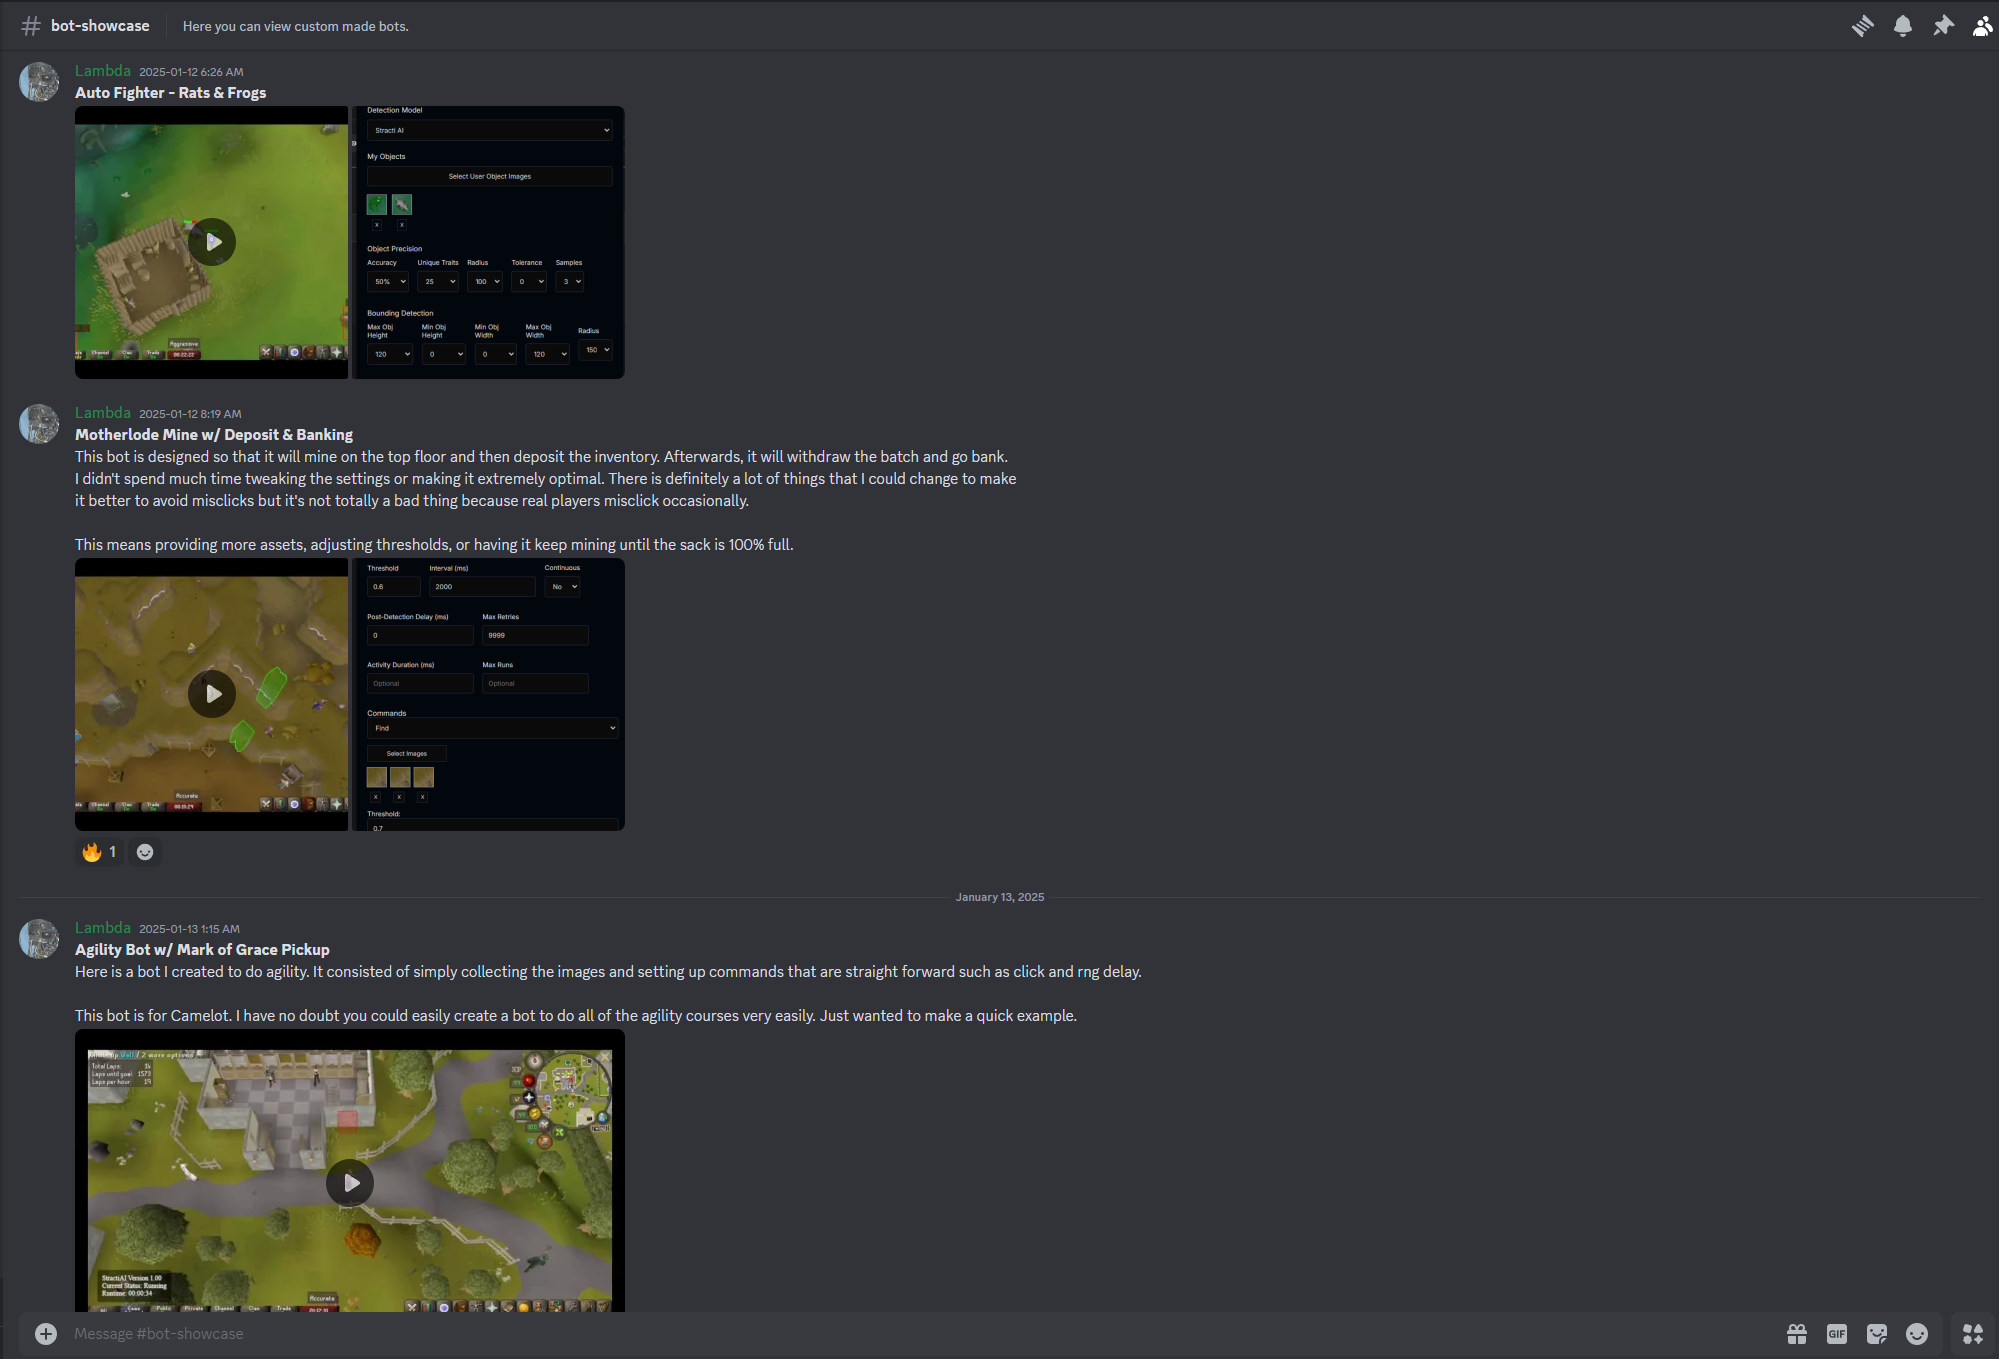Click timestamp 2025-01-12 8:19 AM
The height and width of the screenshot is (1359, 1999).
click(190, 414)
